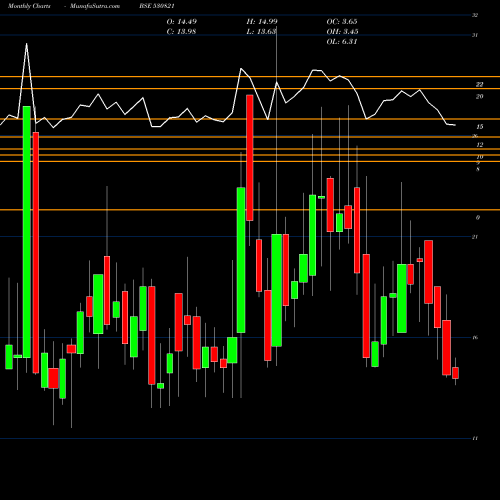The height and width of the screenshot is (500, 500).
Task: Click the axis label "12"
Action: (x=479, y=145)
